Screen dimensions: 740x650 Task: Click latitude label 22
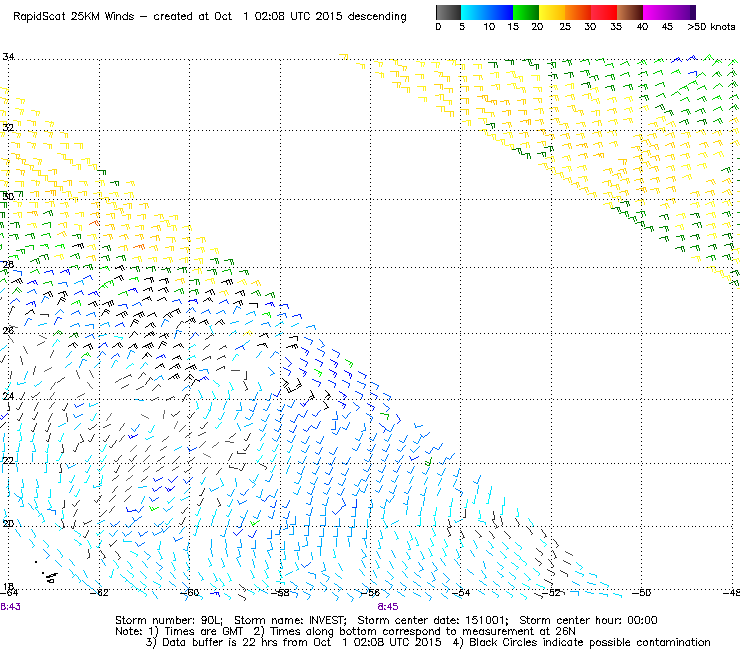pyautogui.click(x=8, y=460)
